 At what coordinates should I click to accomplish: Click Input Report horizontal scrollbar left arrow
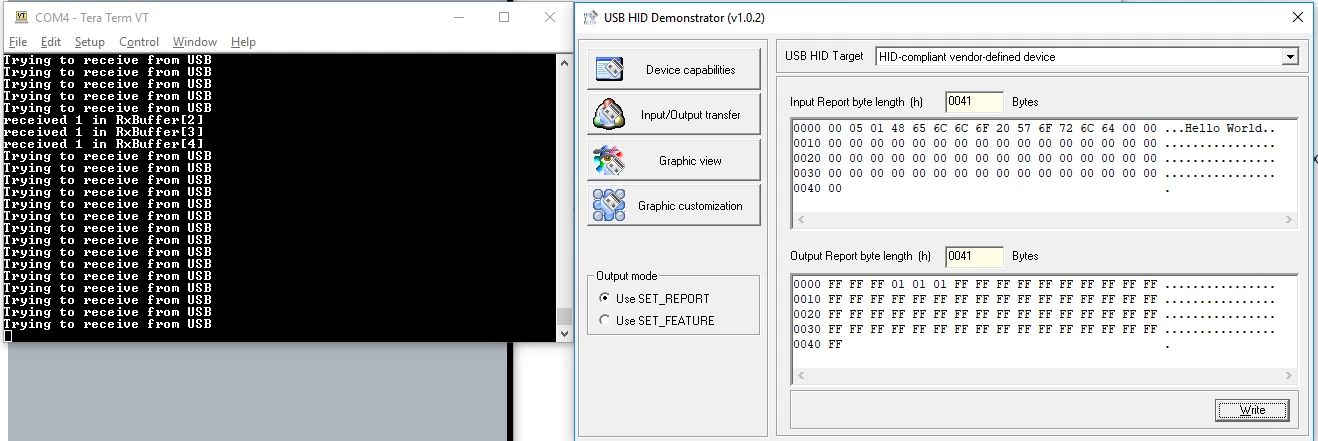(799, 220)
